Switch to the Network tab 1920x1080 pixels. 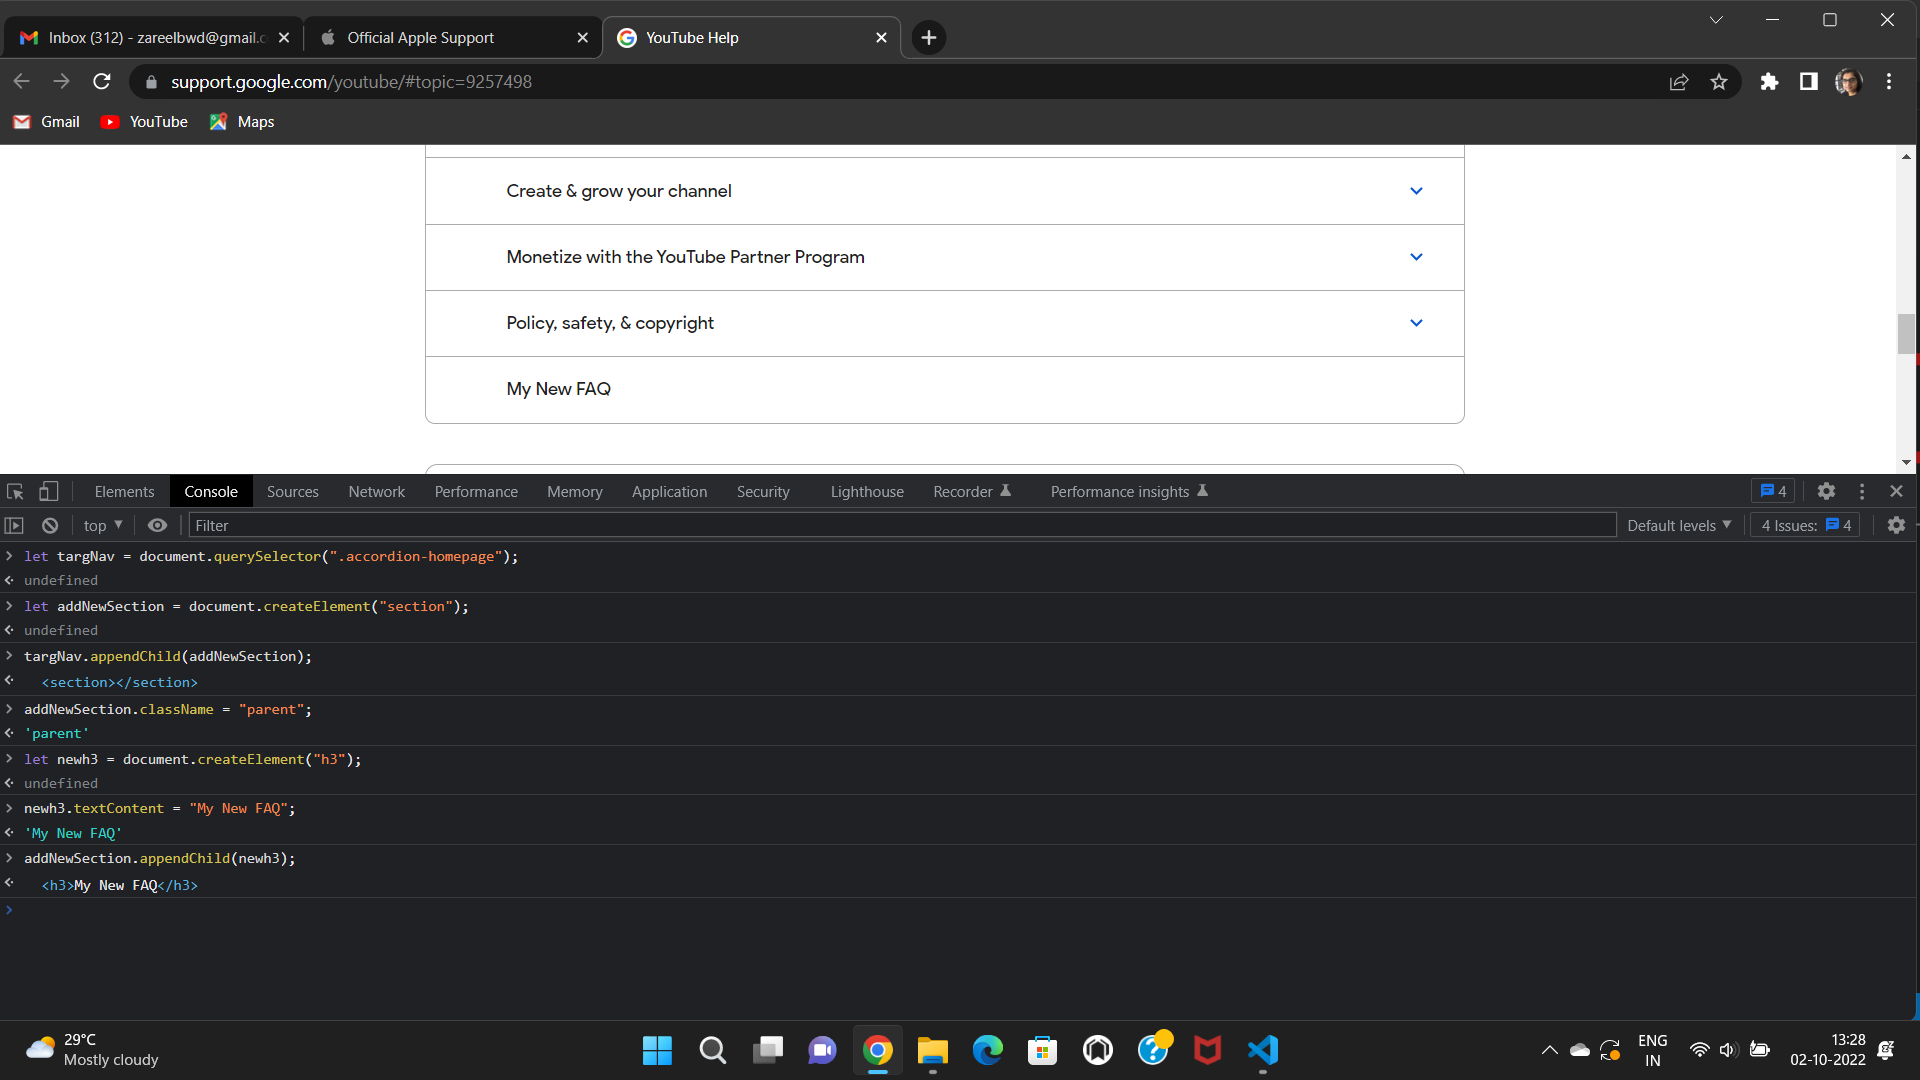click(377, 491)
